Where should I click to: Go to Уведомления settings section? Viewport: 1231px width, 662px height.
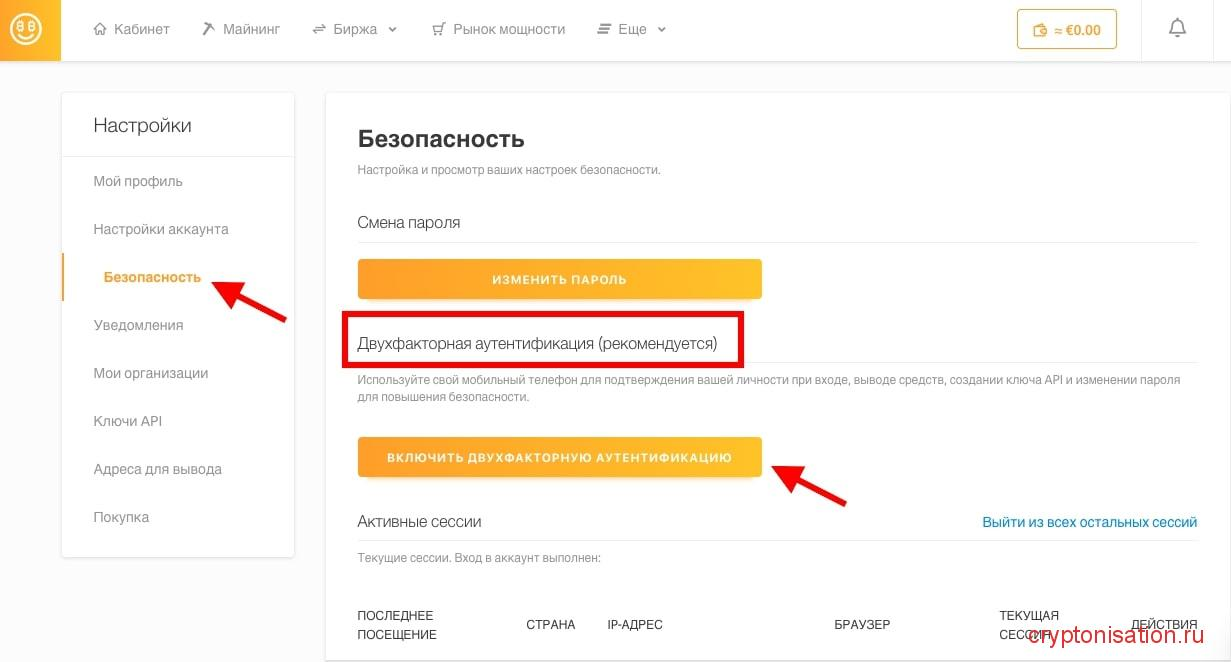[138, 325]
